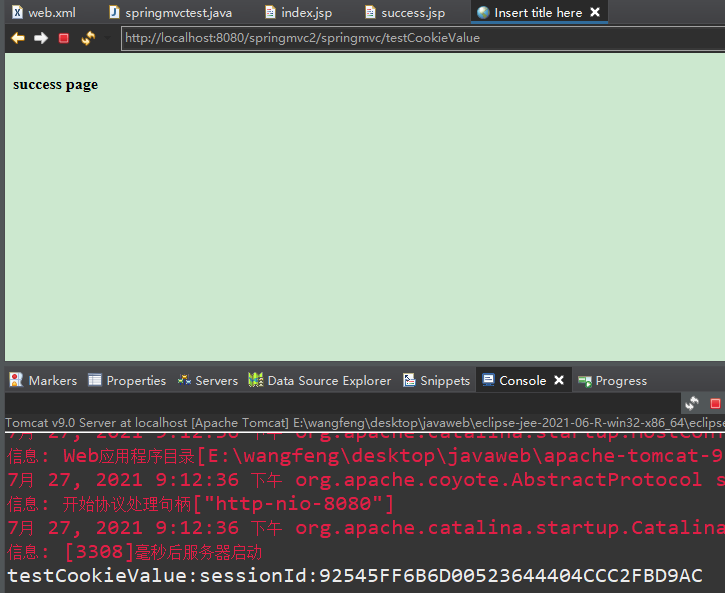Open the Progress view tab
The width and height of the screenshot is (725, 593).
click(612, 380)
